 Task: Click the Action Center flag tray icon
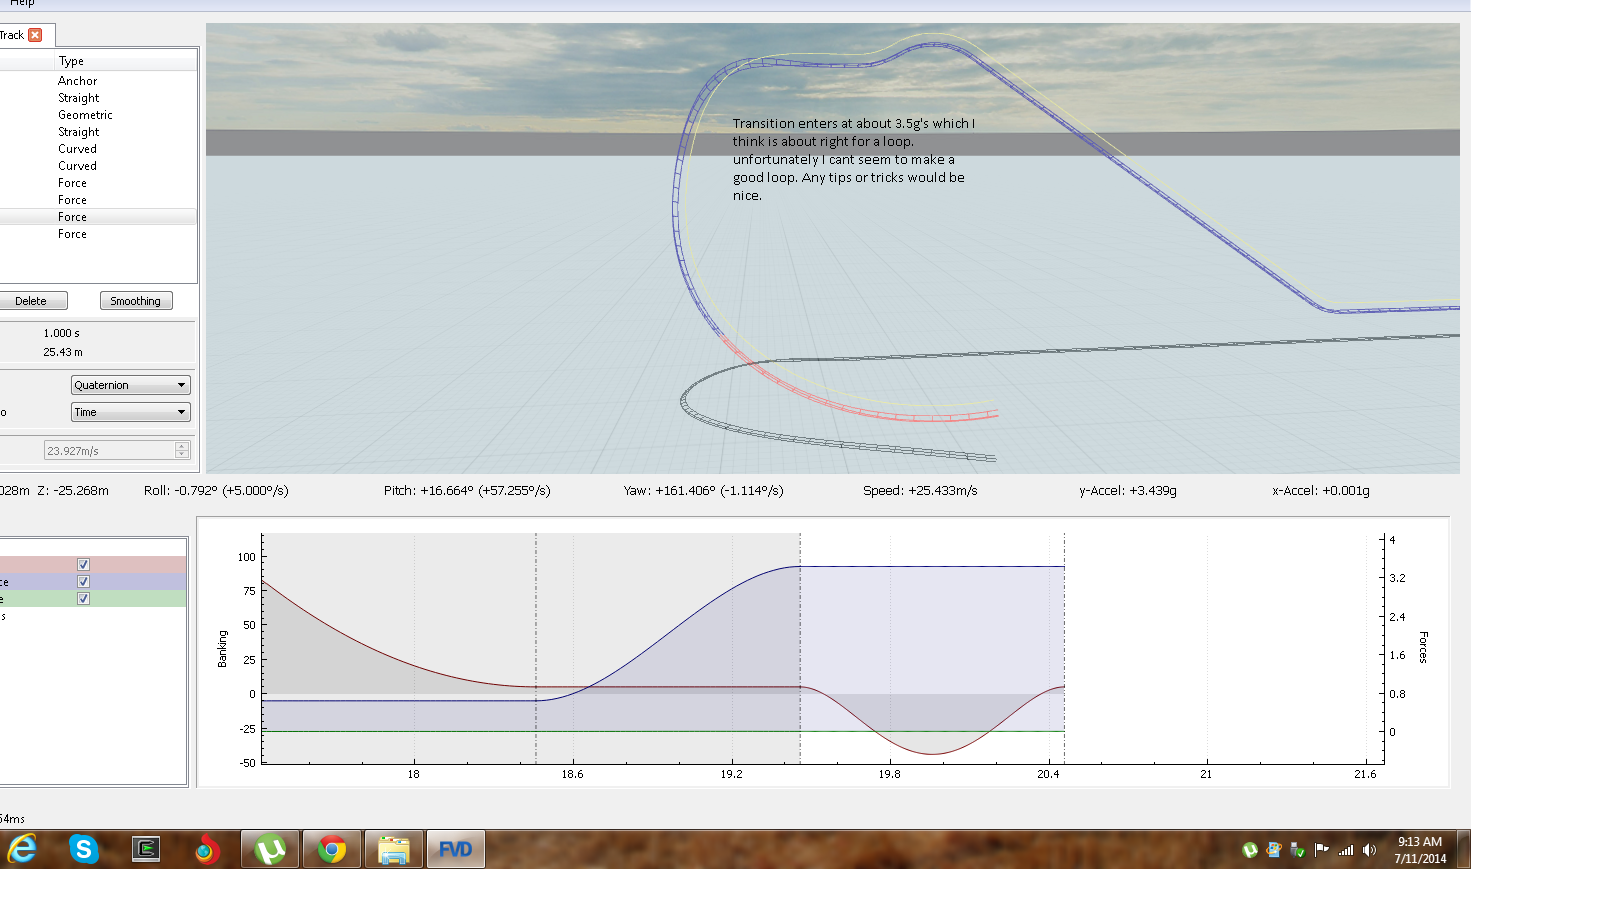(1322, 850)
